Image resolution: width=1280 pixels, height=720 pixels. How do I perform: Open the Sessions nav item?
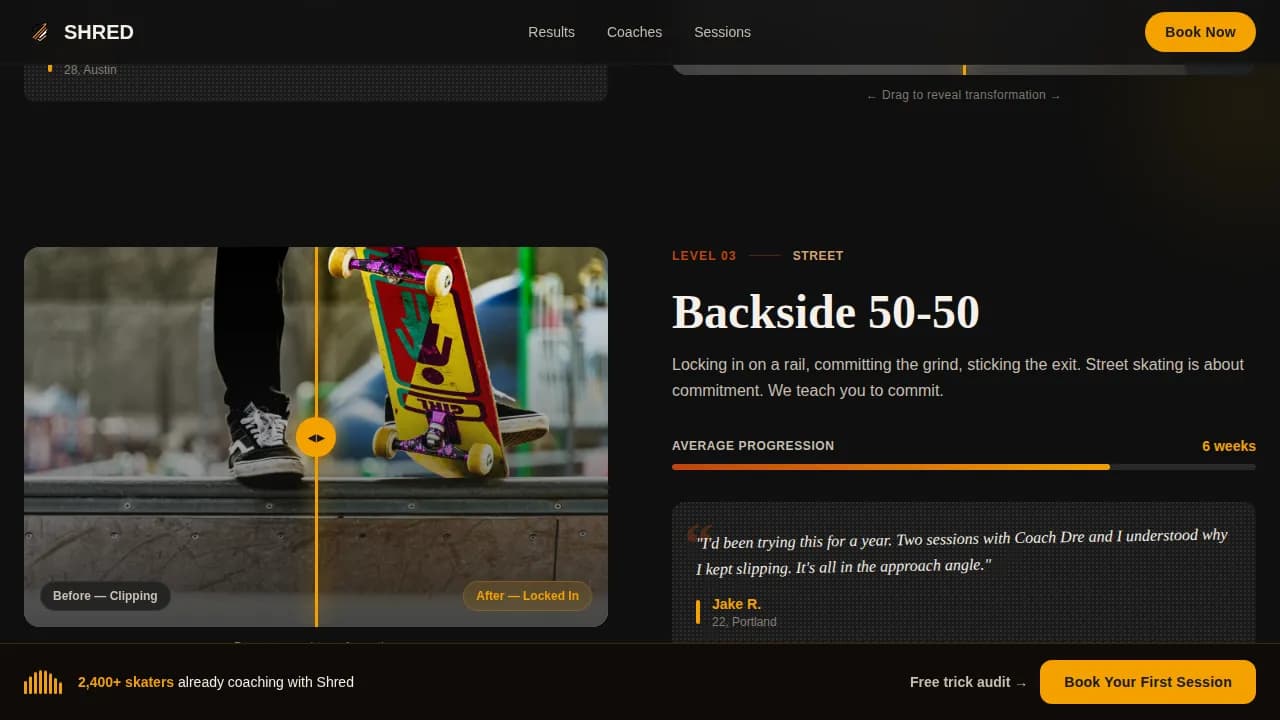click(722, 32)
